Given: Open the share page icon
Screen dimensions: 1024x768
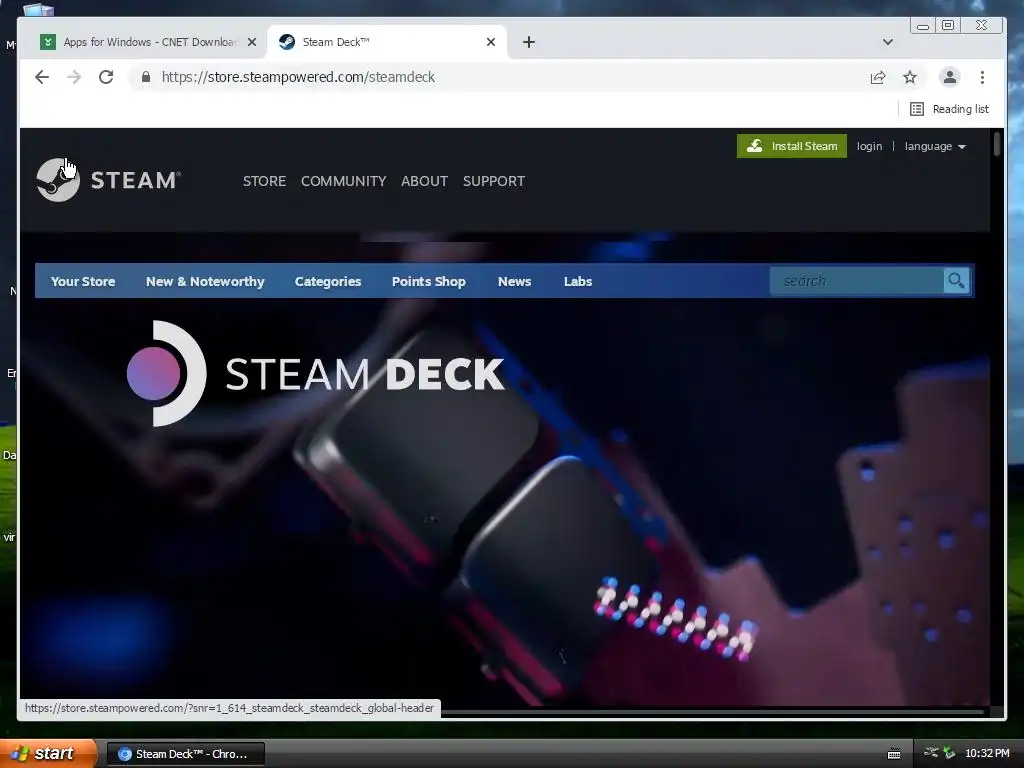Looking at the screenshot, I should click(878, 77).
